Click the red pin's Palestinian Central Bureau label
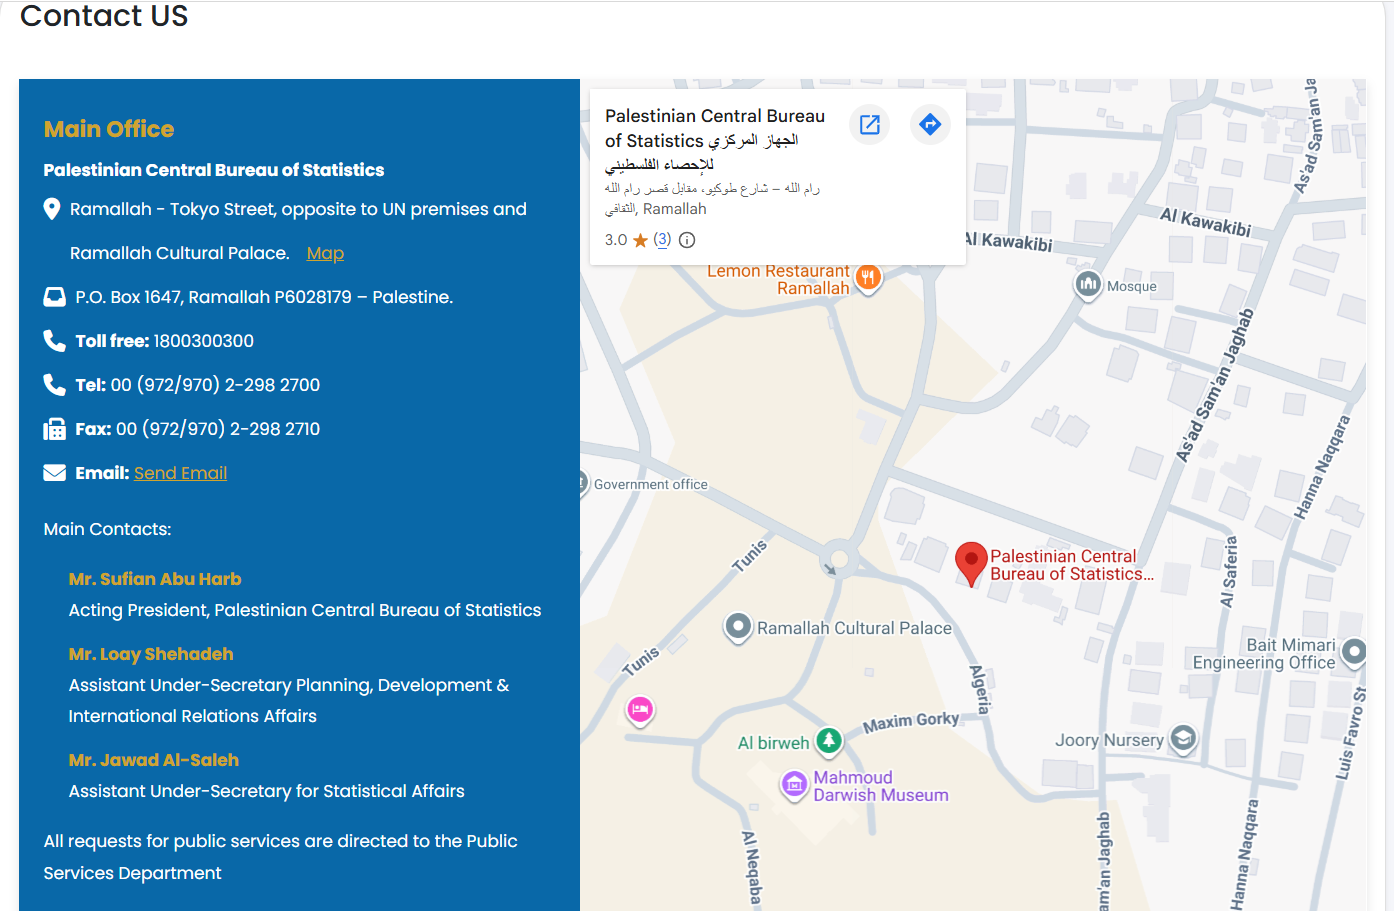The height and width of the screenshot is (911, 1394). [x=1072, y=565]
